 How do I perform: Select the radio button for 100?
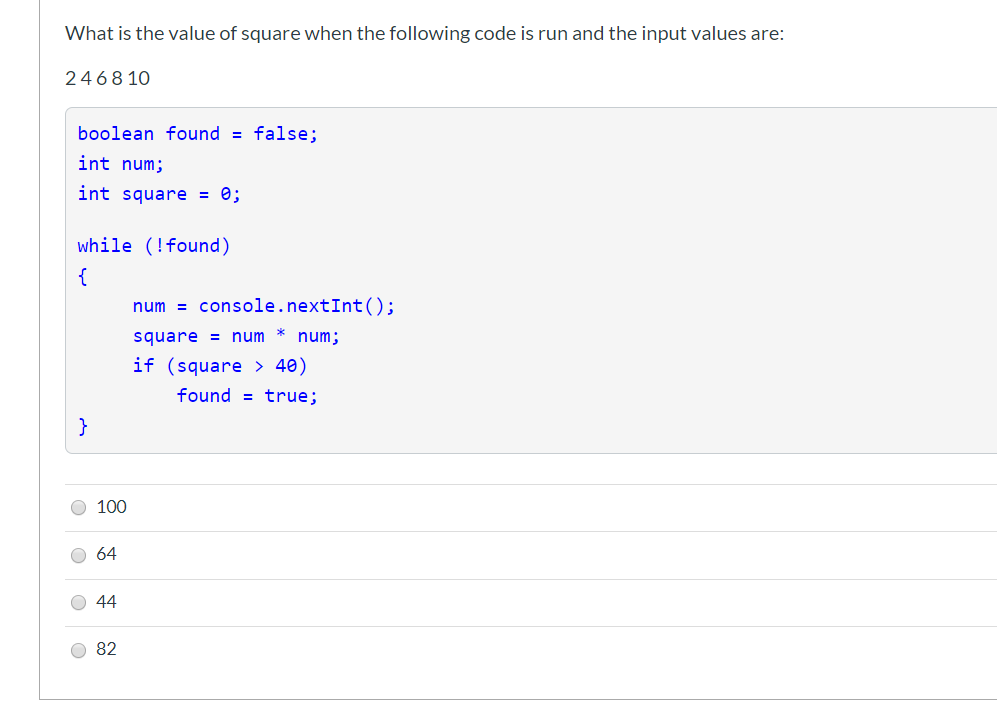click(x=78, y=508)
